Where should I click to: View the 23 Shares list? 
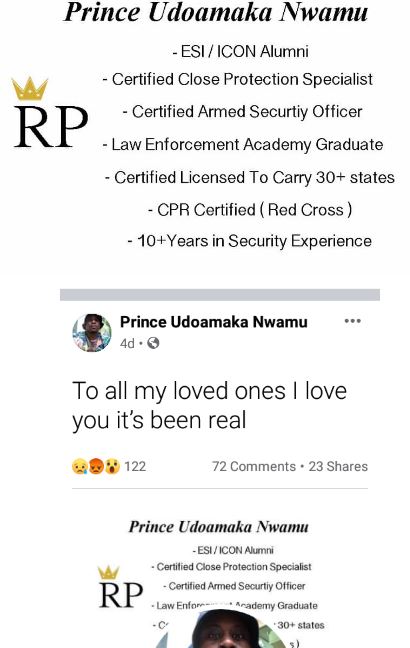click(x=338, y=467)
